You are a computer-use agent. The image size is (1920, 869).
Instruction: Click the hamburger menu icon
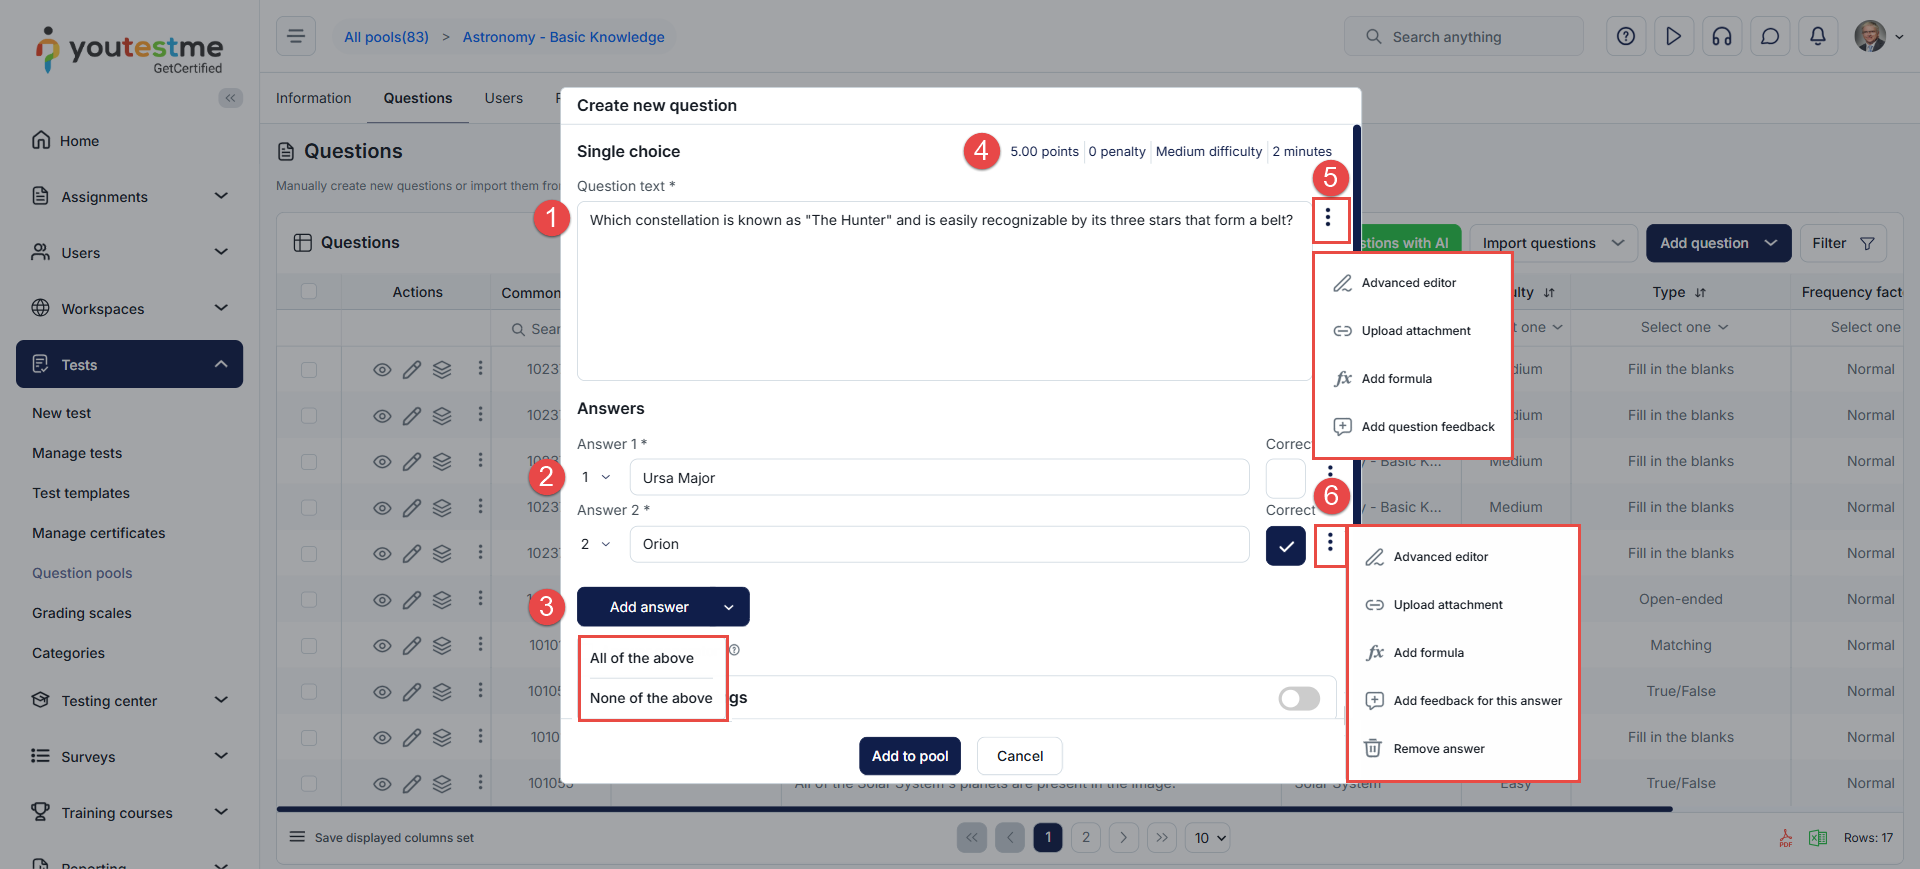[296, 37]
